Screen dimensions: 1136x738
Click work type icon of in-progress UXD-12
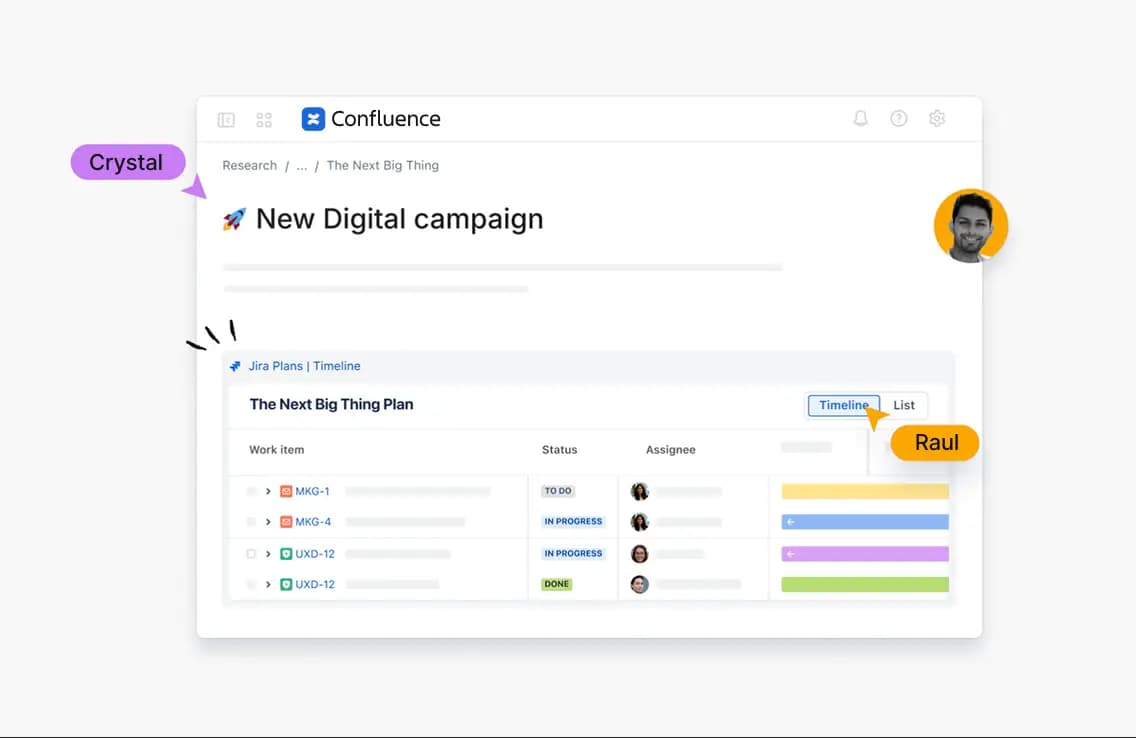coord(286,553)
